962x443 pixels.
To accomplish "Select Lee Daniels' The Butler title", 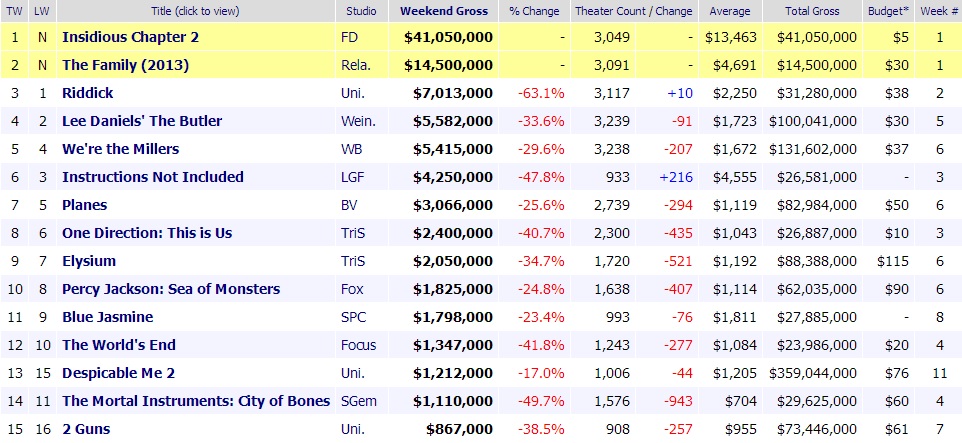I will coord(142,121).
